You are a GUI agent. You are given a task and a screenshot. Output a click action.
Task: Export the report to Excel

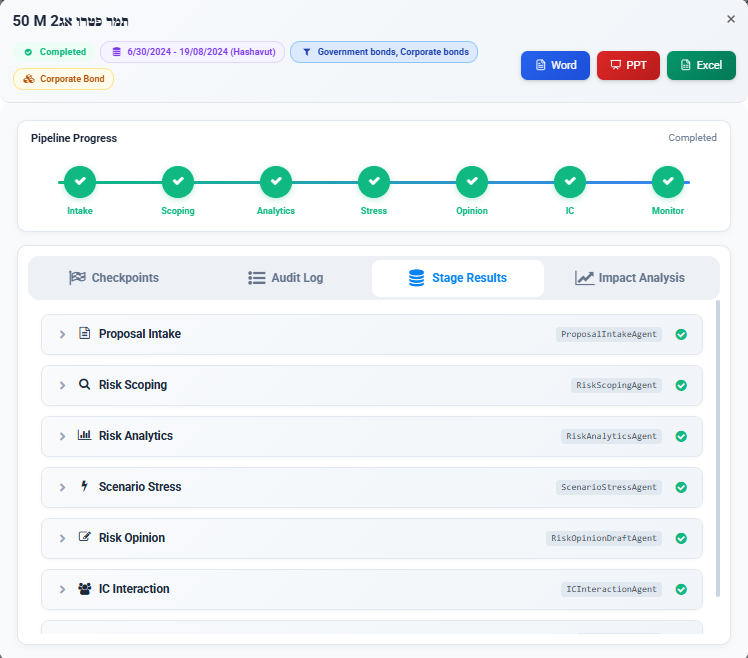click(x=701, y=65)
